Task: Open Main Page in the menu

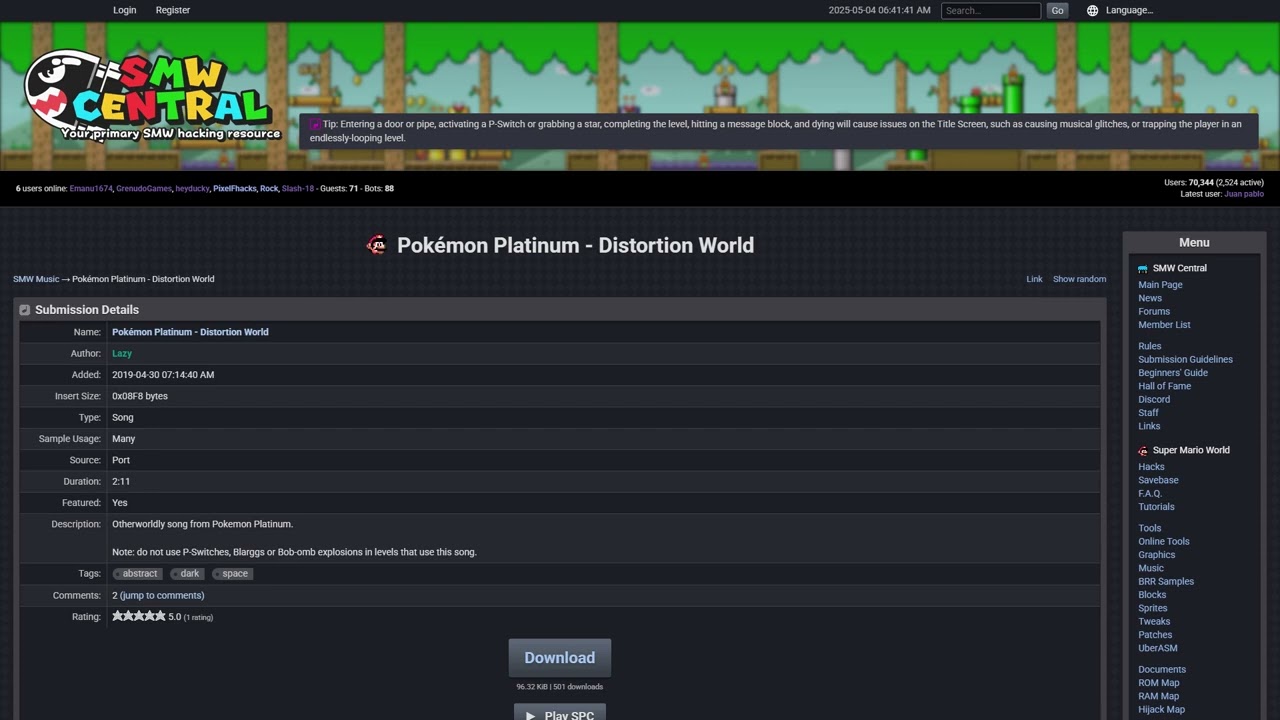Action: coord(1160,285)
